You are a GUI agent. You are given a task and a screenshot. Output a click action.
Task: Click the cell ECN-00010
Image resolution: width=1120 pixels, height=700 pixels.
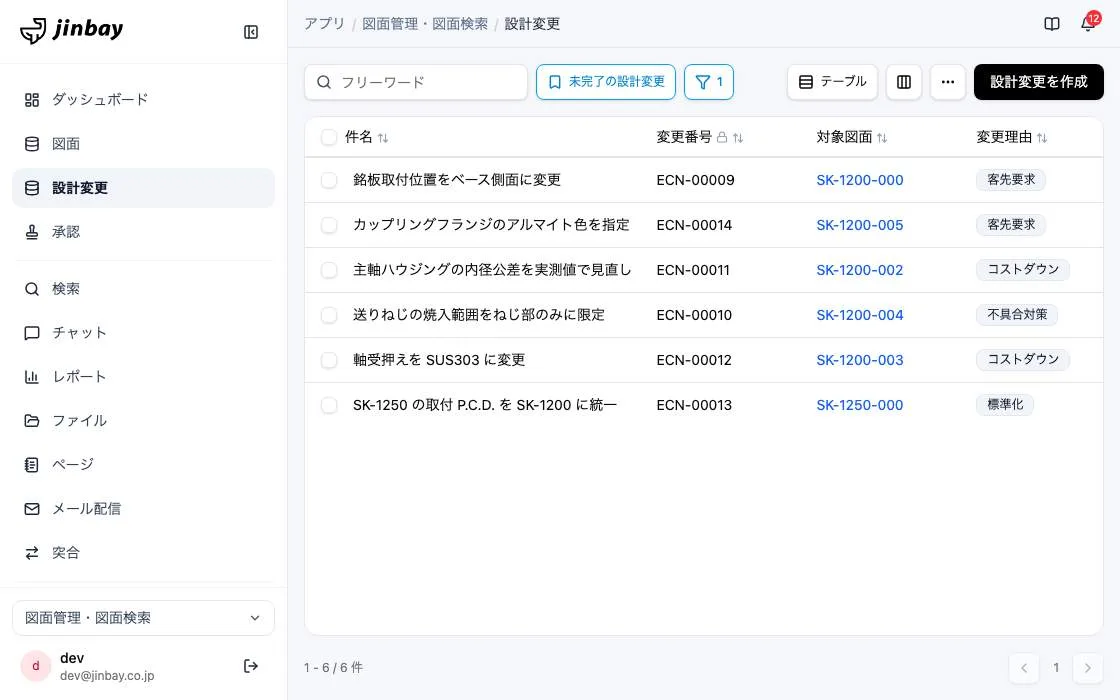[x=694, y=315]
